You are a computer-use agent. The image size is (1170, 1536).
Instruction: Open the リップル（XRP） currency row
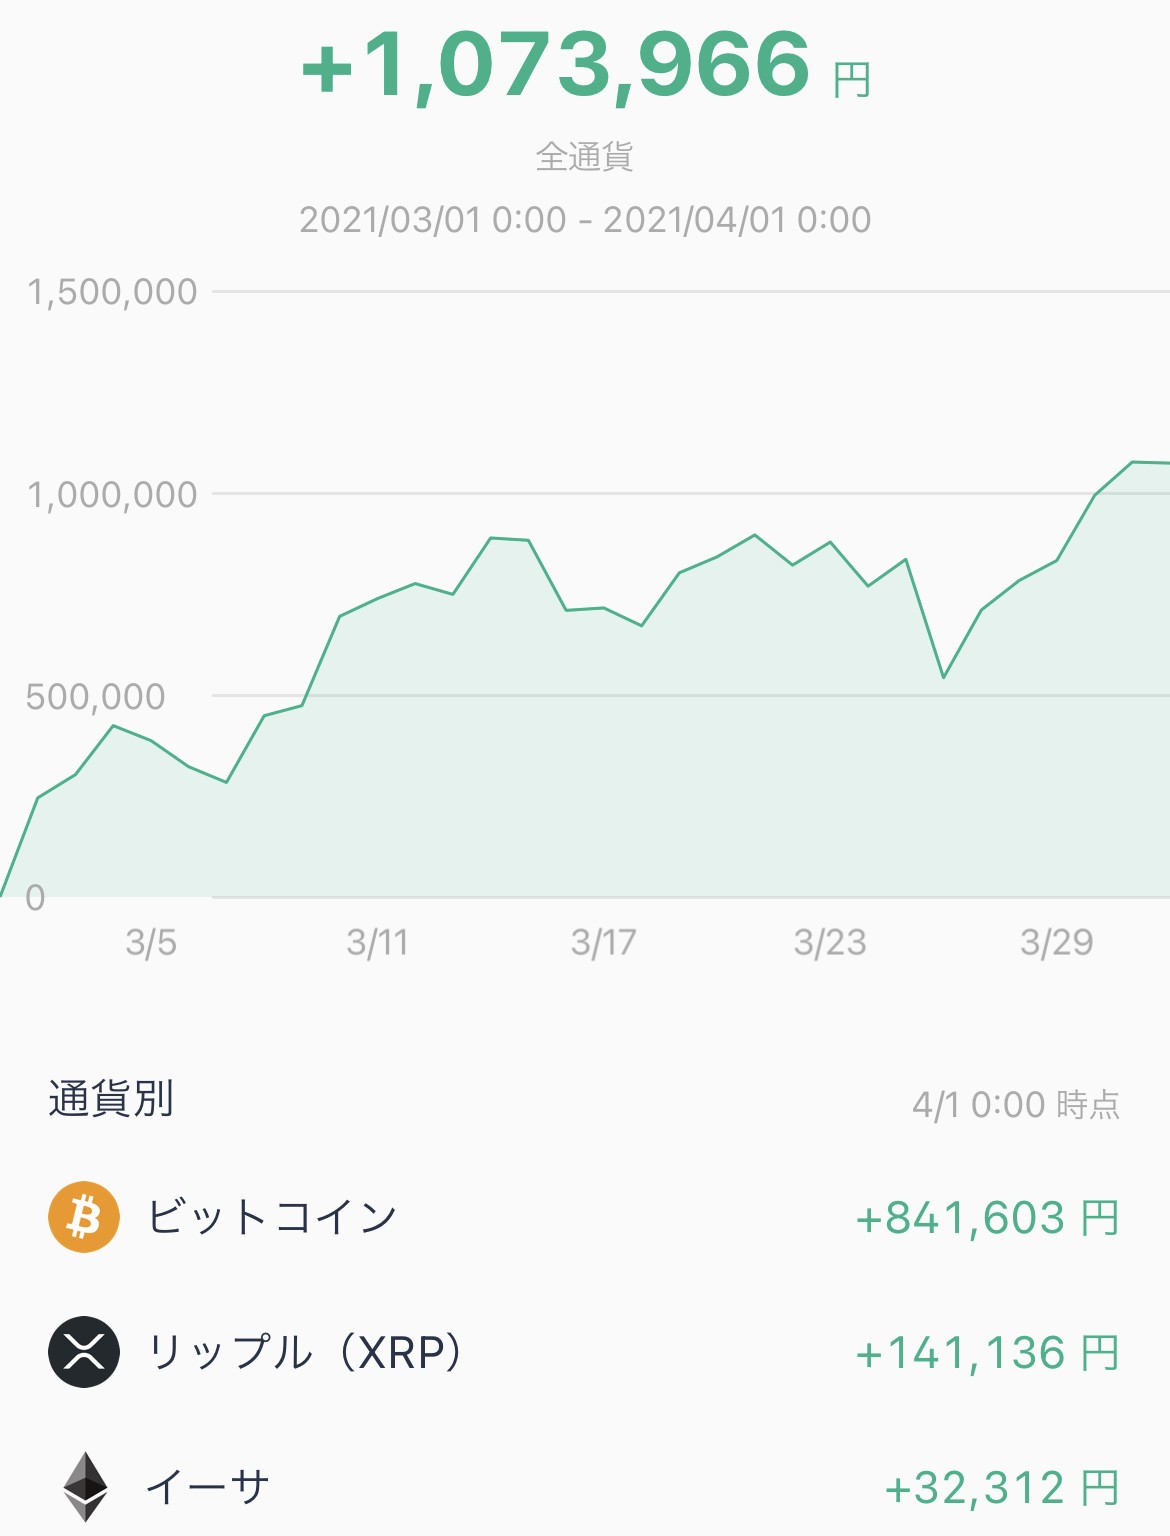pos(585,1352)
